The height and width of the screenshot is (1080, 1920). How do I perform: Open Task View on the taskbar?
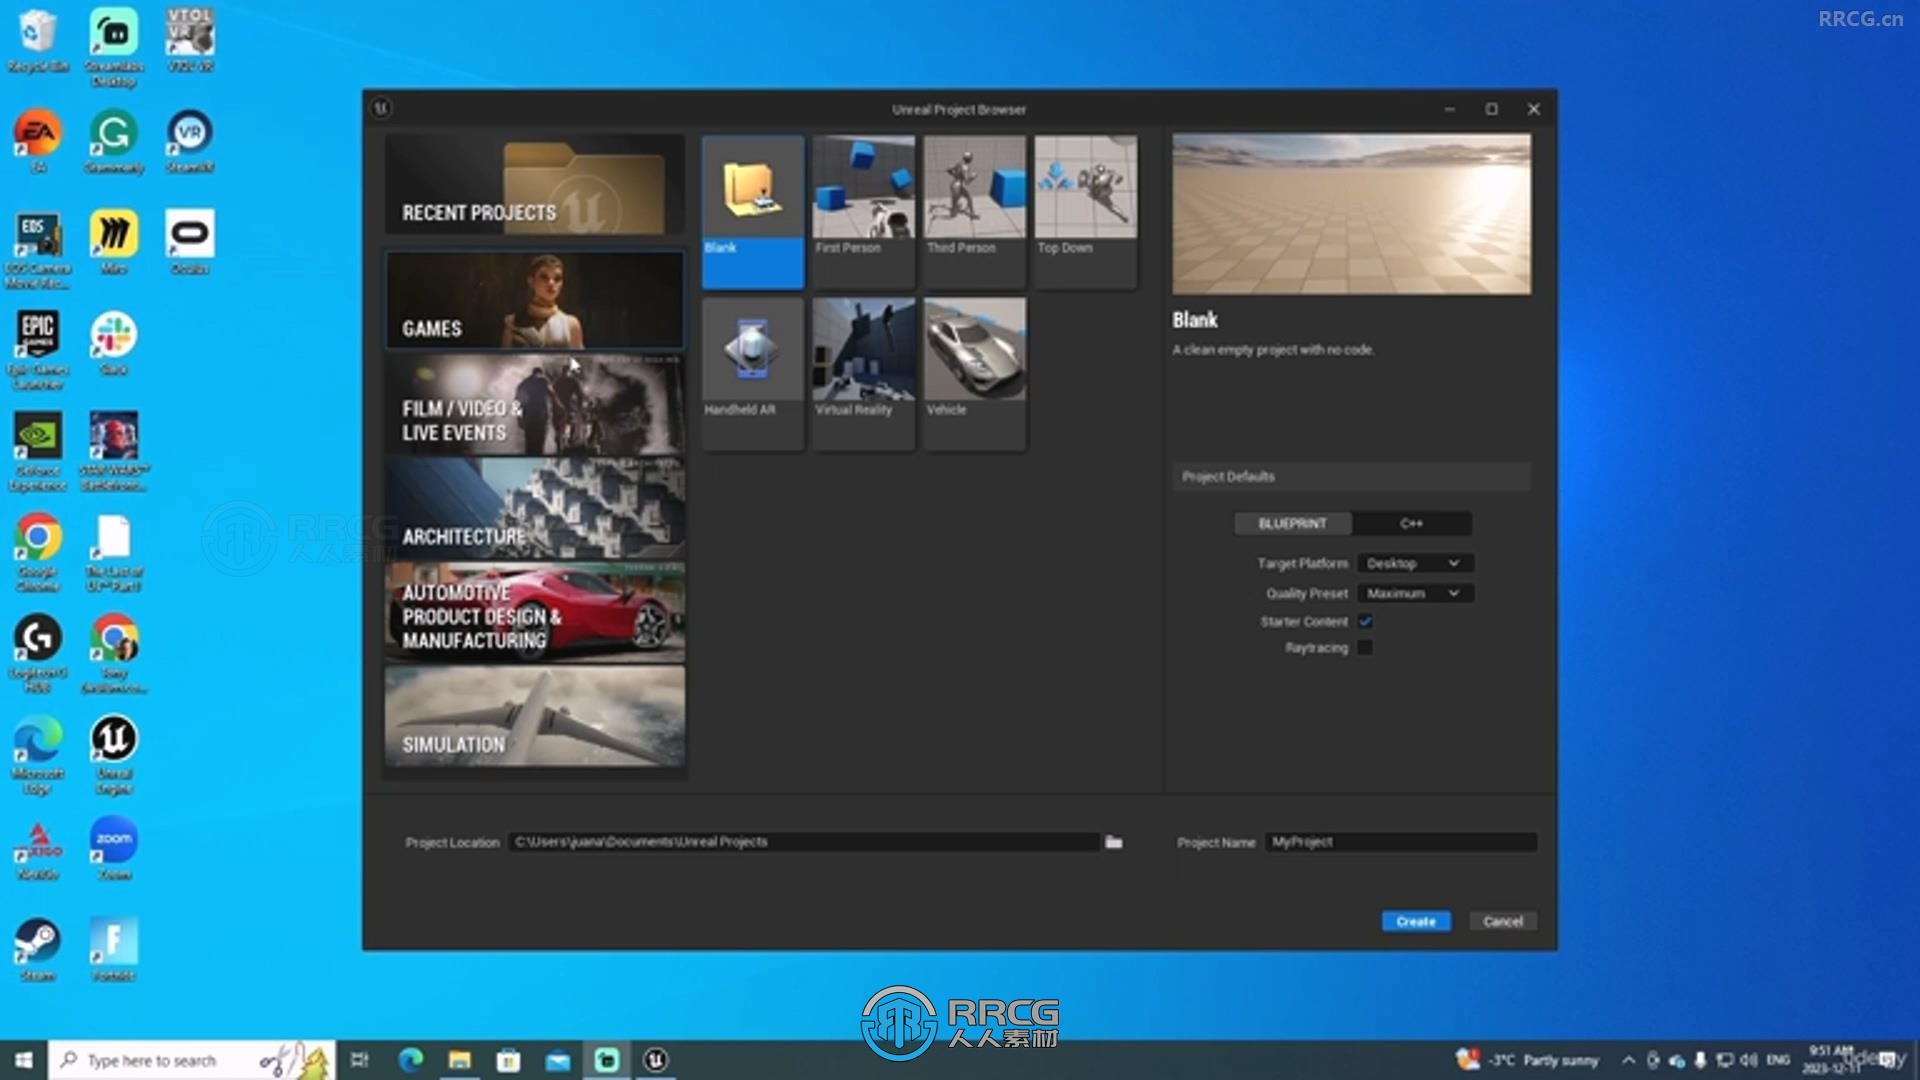[360, 1060]
